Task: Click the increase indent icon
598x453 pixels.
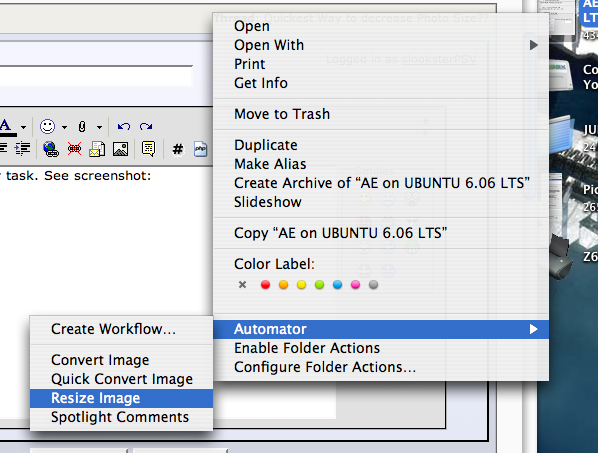Action: pyautogui.click(x=23, y=149)
